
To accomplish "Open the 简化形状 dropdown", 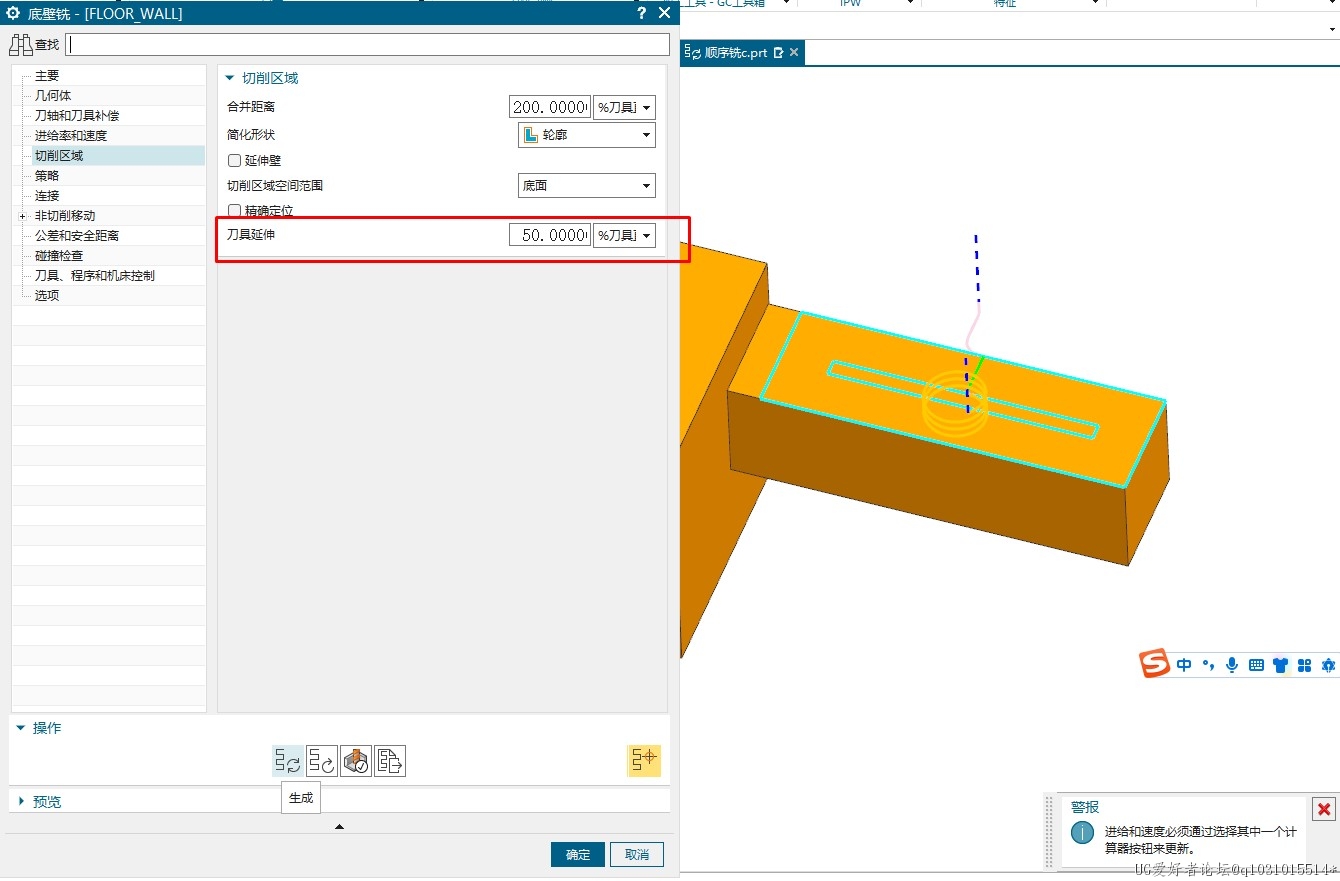I will (587, 135).
